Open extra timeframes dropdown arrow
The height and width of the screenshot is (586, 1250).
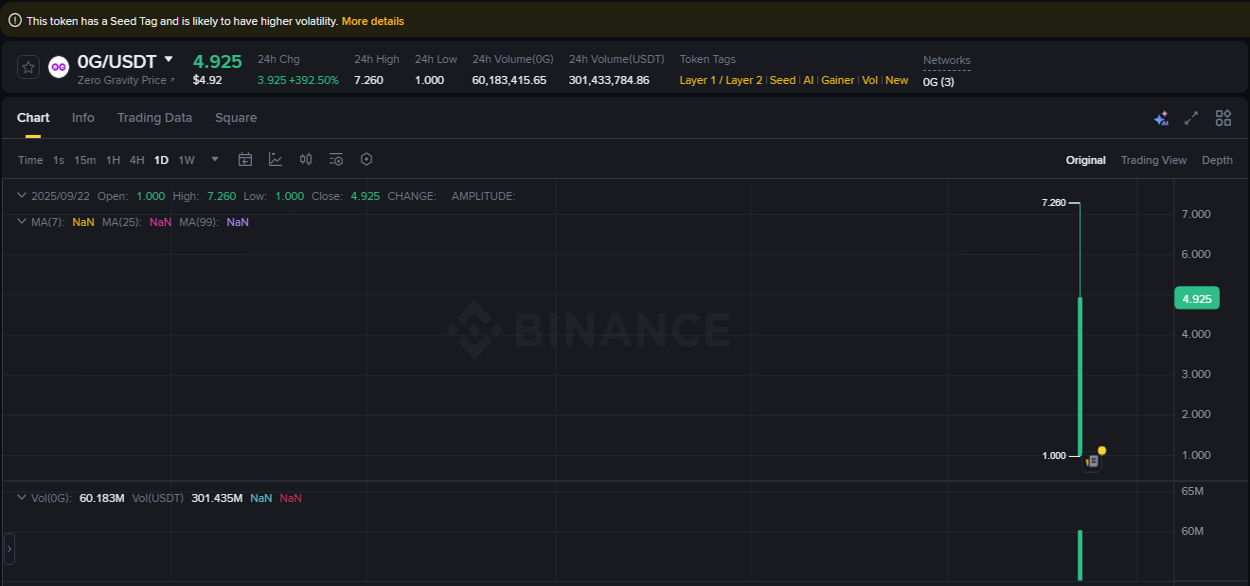click(214, 159)
